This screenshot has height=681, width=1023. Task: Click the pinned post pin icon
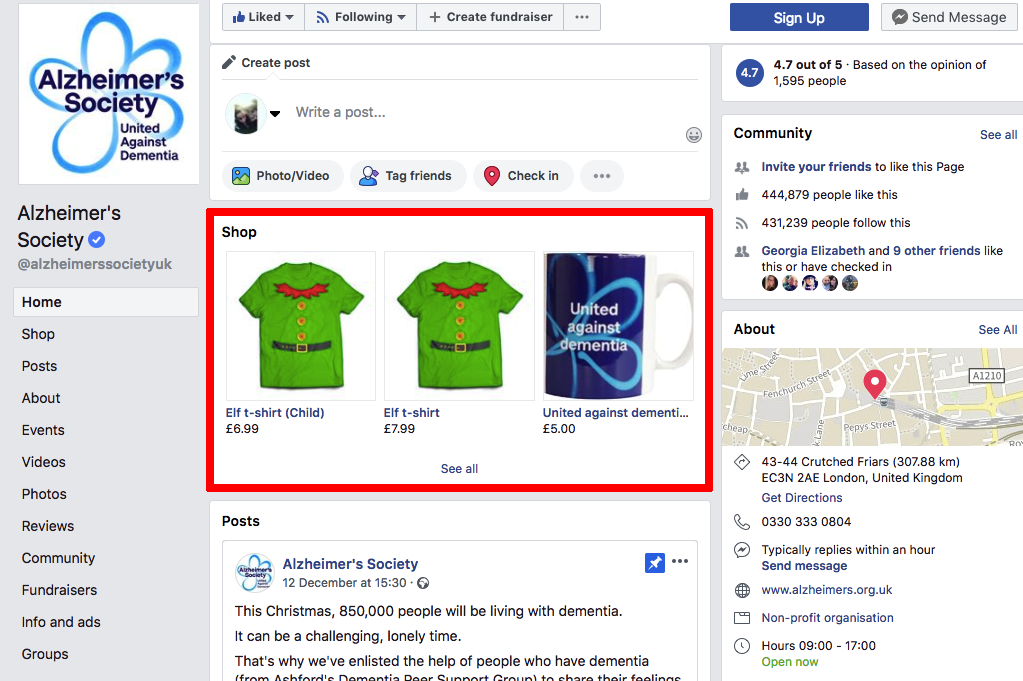pyautogui.click(x=655, y=563)
